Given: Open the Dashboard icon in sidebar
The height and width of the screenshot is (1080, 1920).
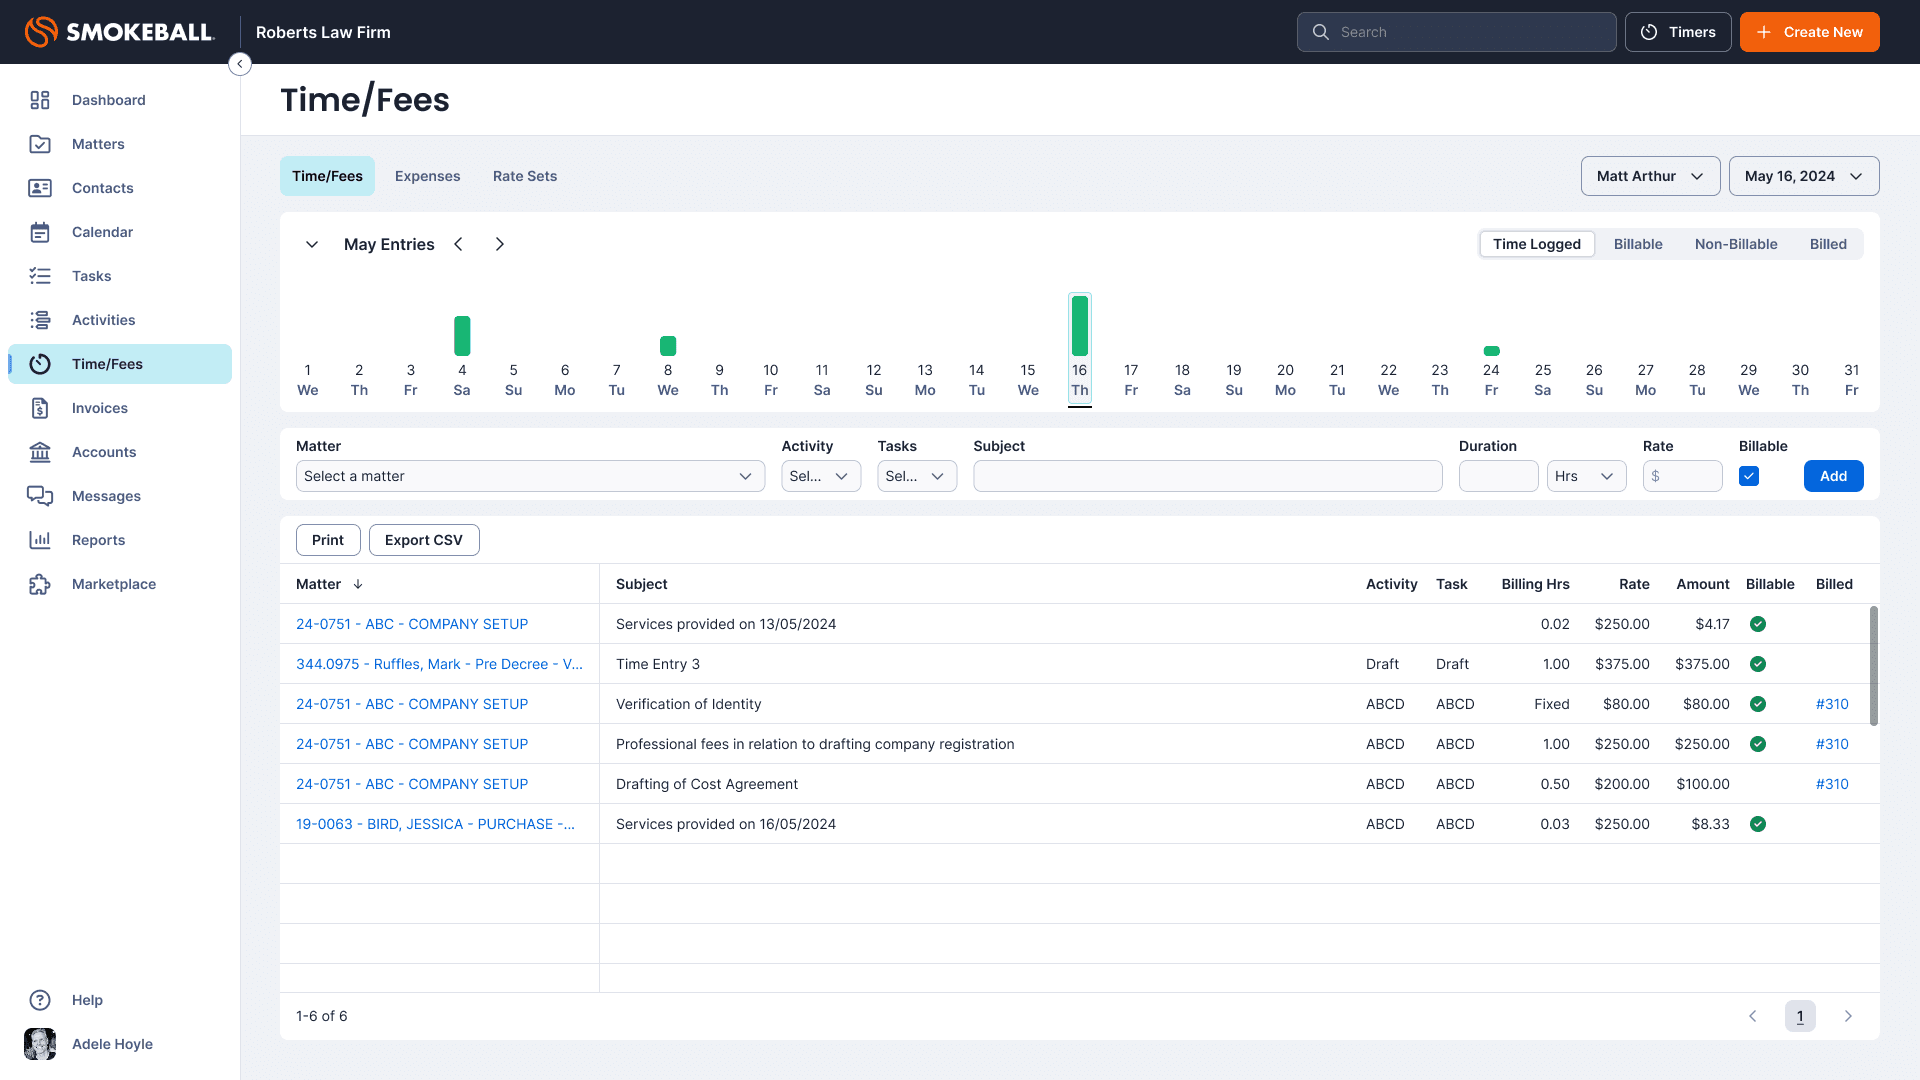Looking at the screenshot, I should pyautogui.click(x=40, y=100).
